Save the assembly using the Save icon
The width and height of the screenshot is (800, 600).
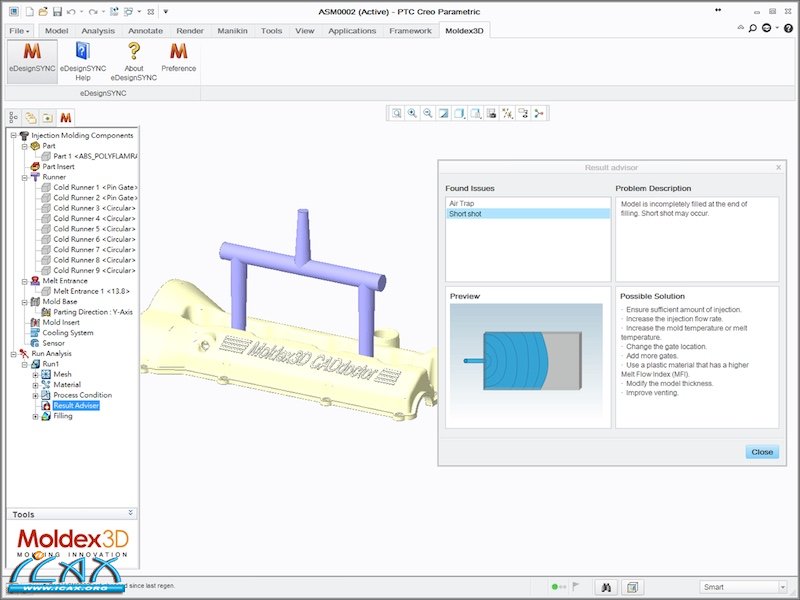pyautogui.click(x=57, y=11)
